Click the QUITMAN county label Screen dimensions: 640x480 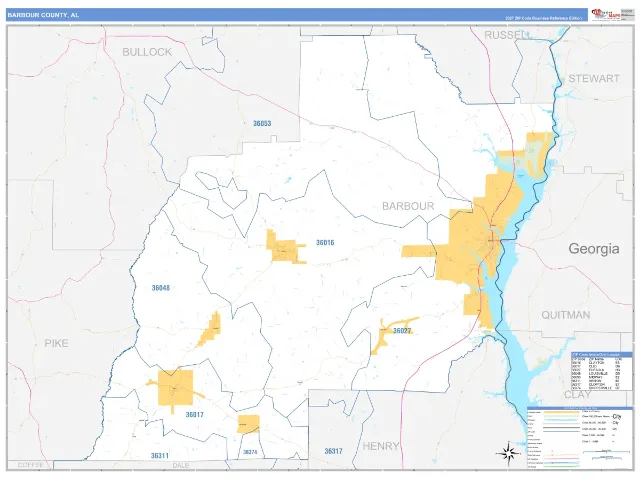(x=566, y=315)
